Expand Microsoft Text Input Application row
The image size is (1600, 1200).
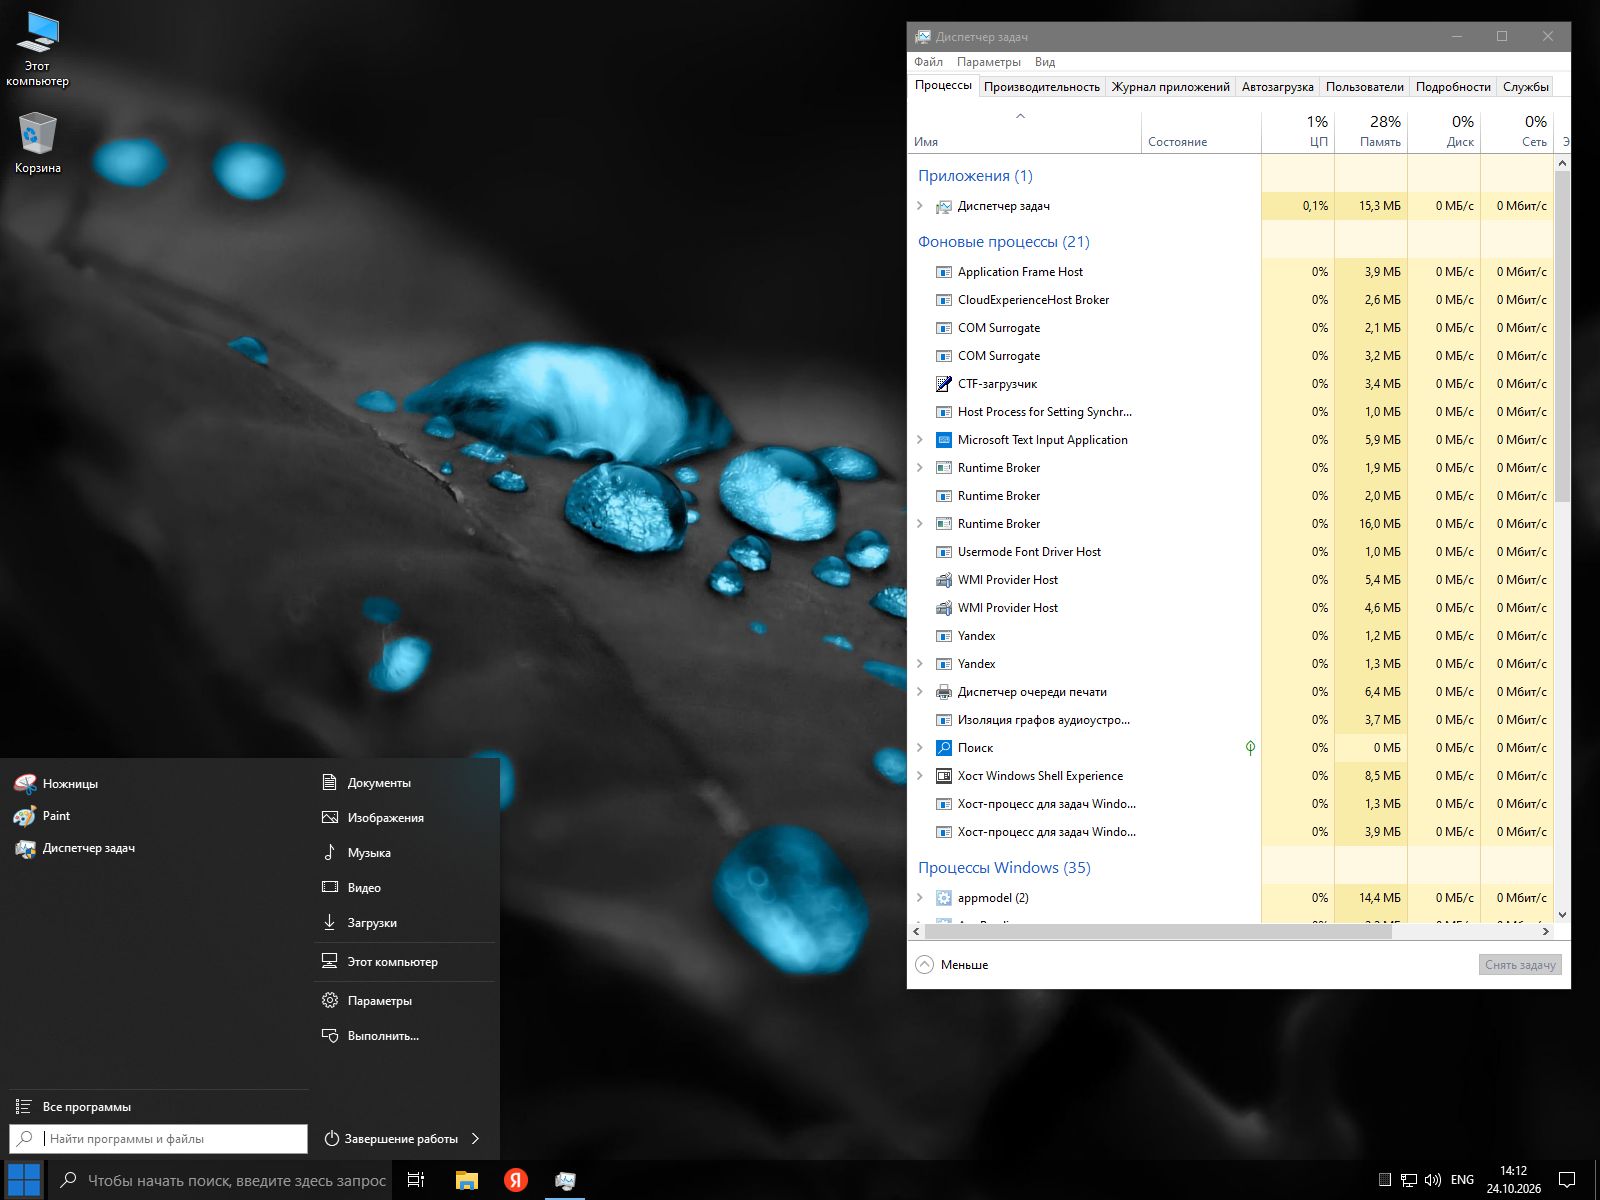pyautogui.click(x=920, y=440)
